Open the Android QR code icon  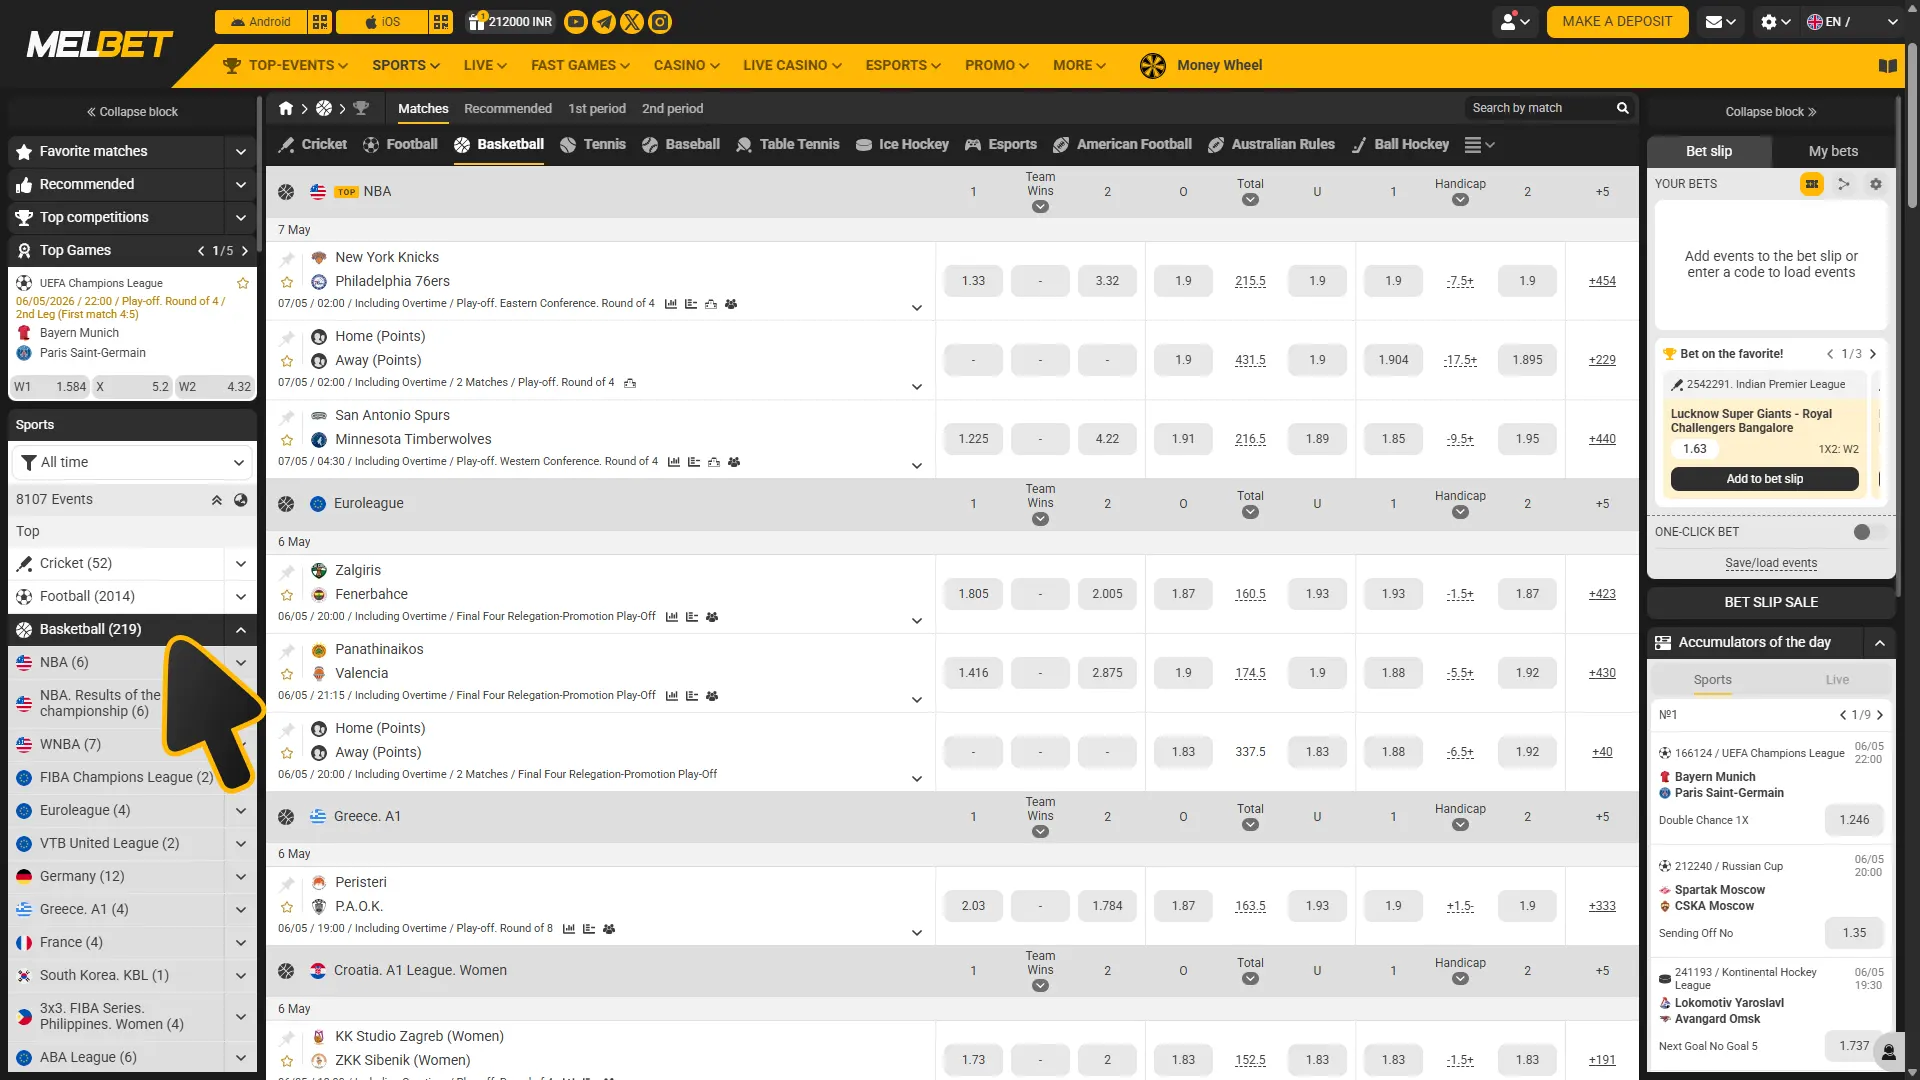click(x=320, y=22)
